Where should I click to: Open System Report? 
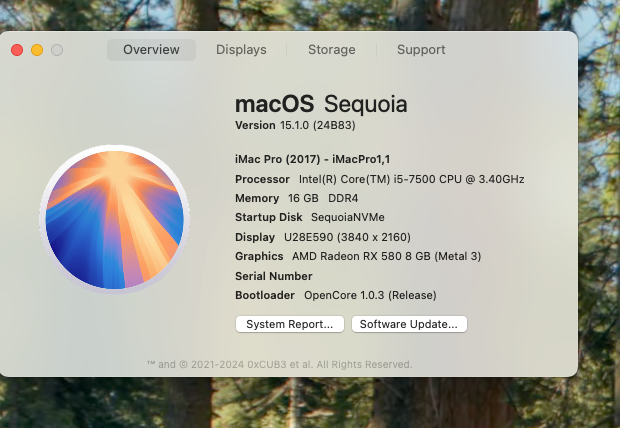(290, 324)
